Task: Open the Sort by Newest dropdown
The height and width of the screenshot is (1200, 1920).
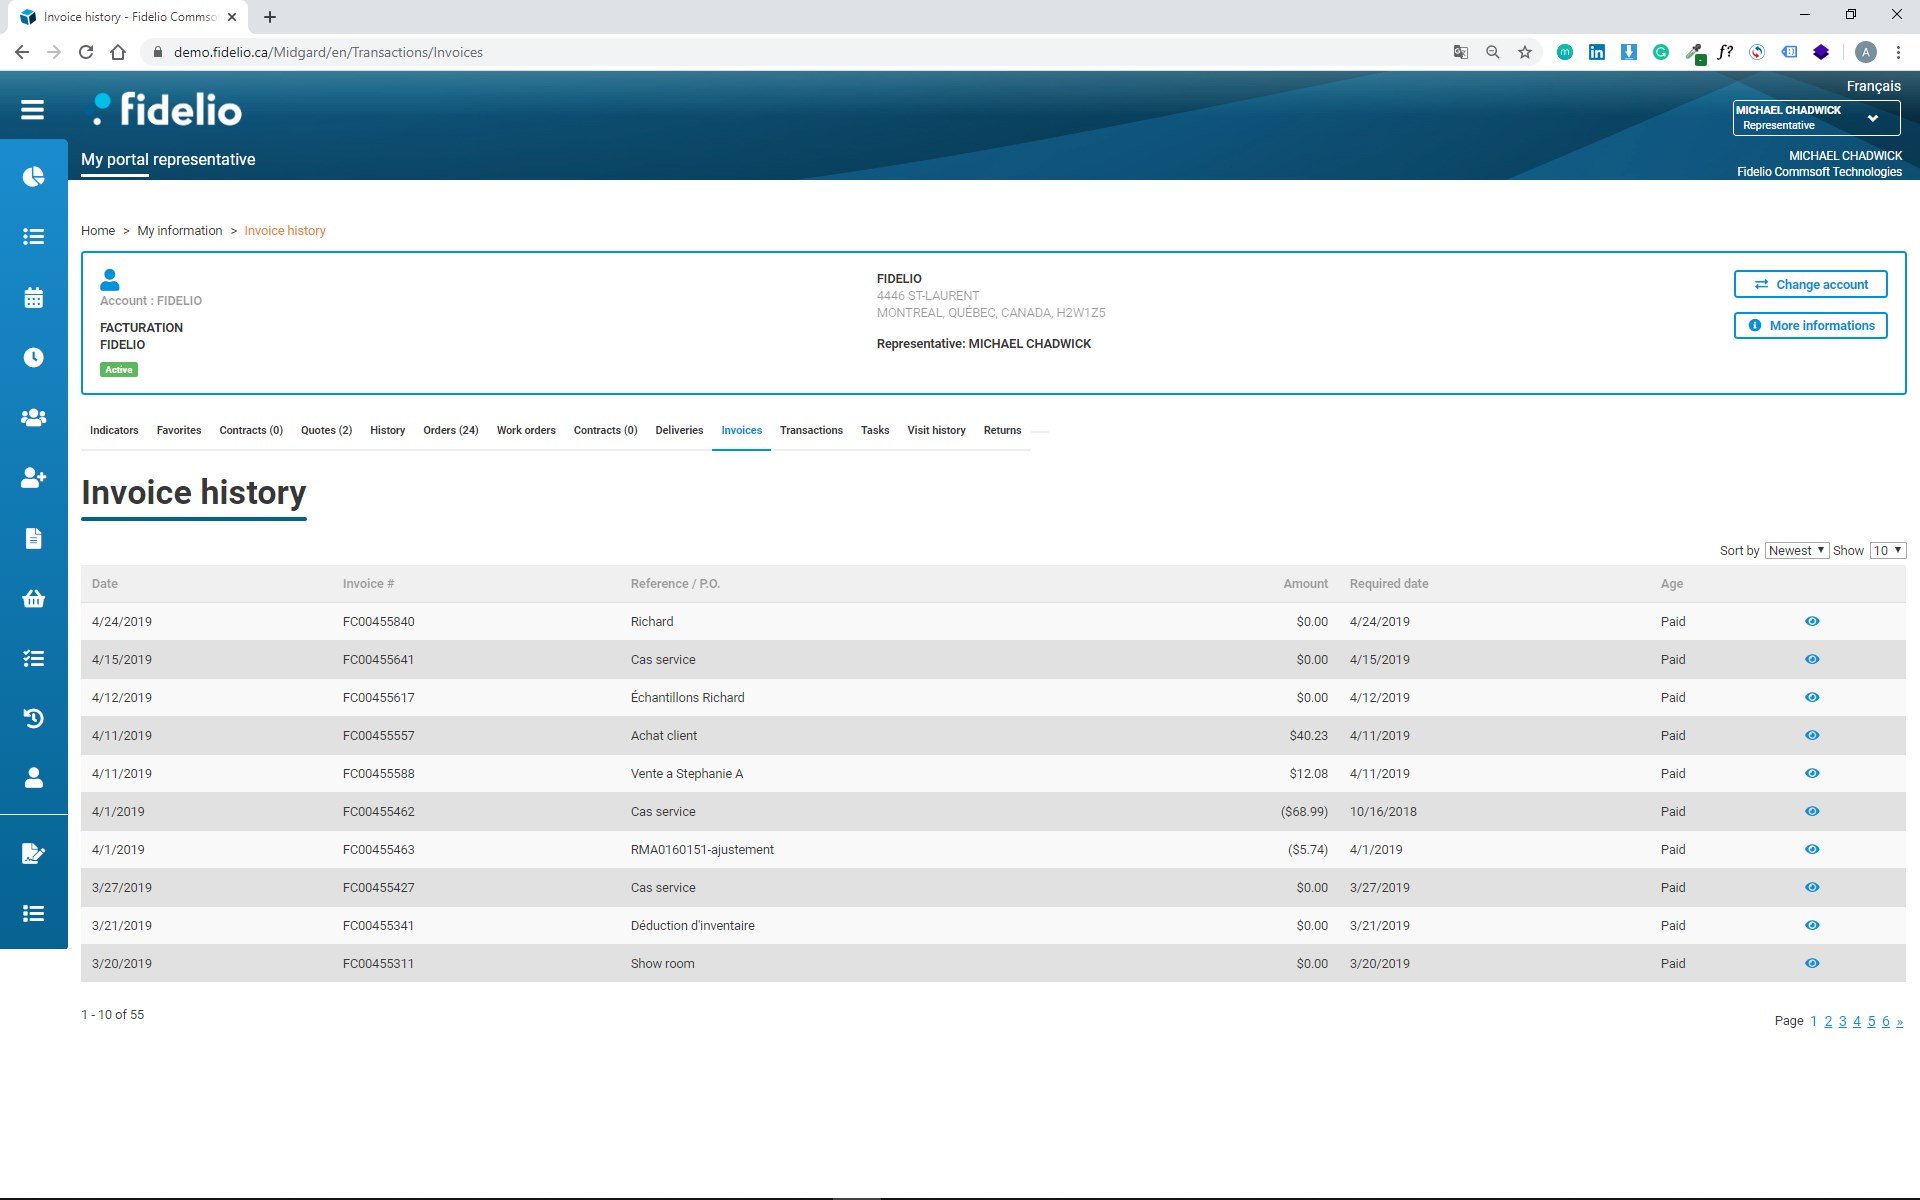Action: coord(1796,550)
